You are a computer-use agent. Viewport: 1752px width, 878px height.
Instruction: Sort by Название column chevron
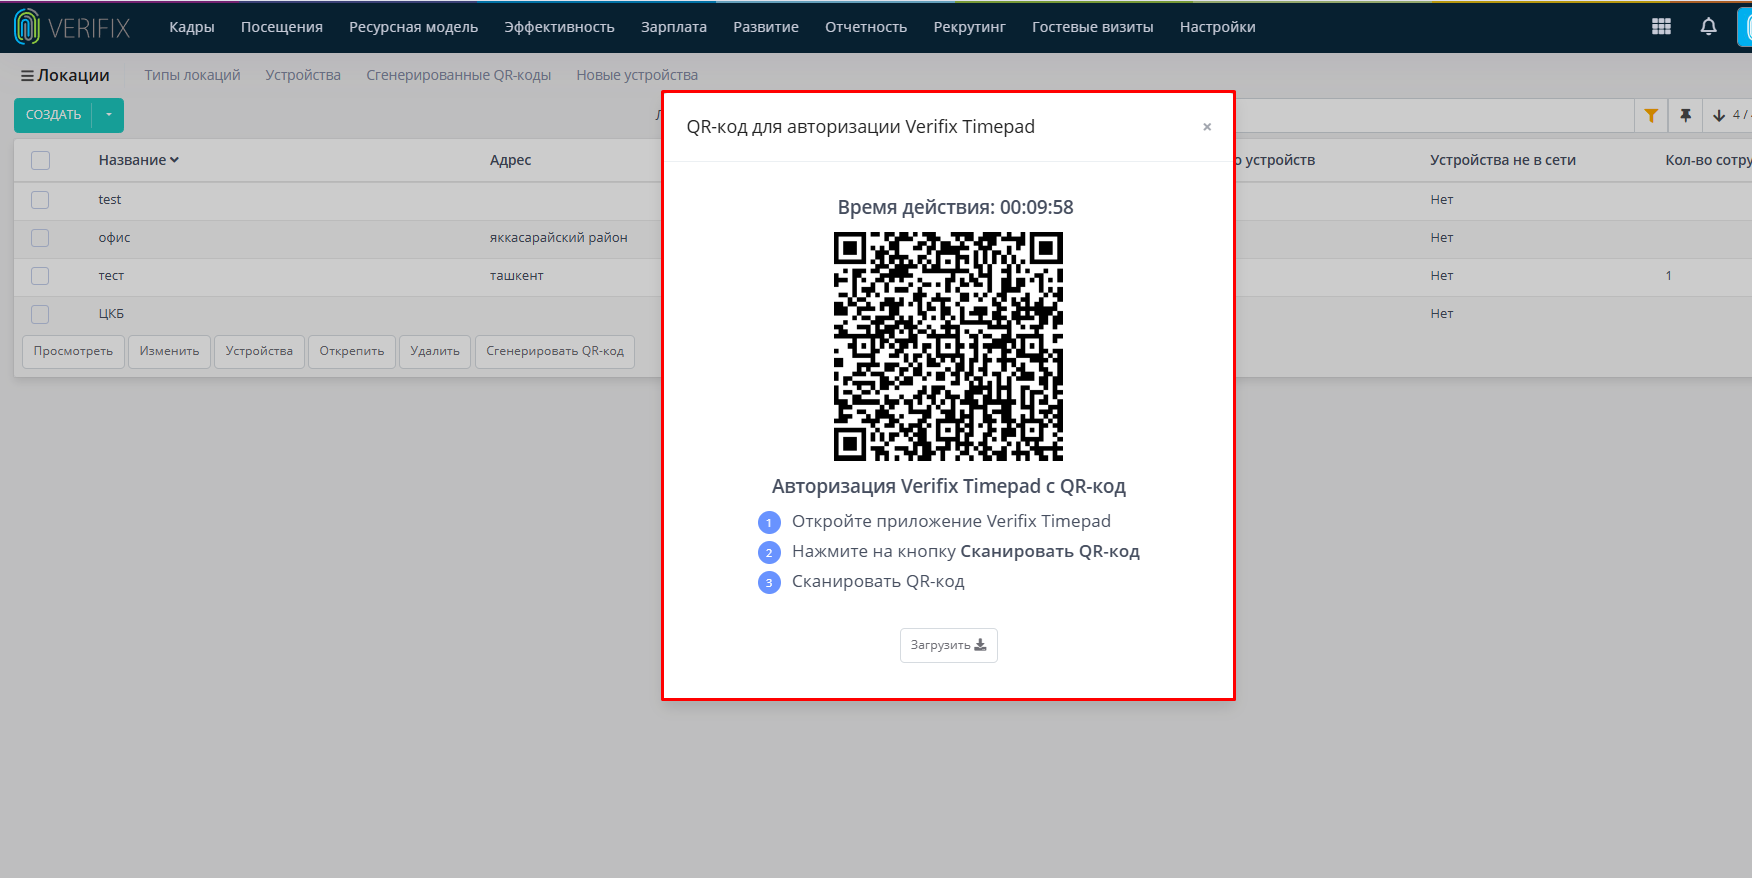(174, 160)
